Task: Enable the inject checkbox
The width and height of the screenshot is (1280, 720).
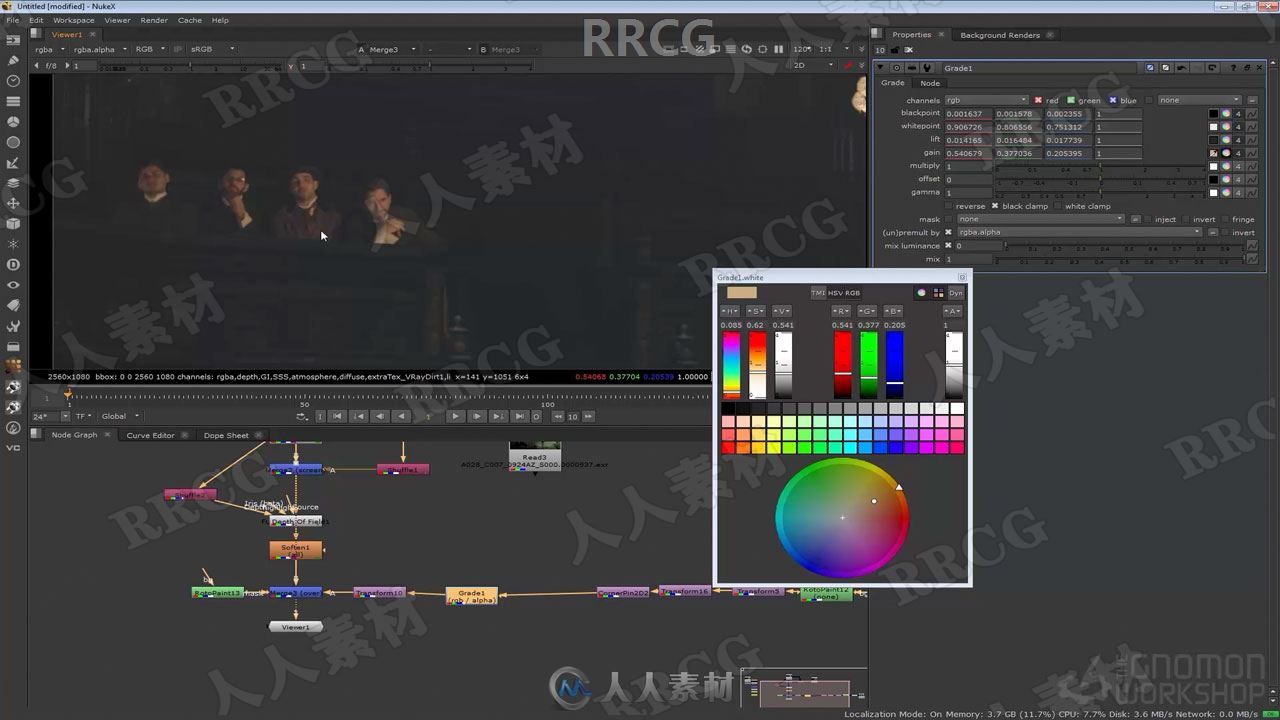Action: tap(1148, 219)
